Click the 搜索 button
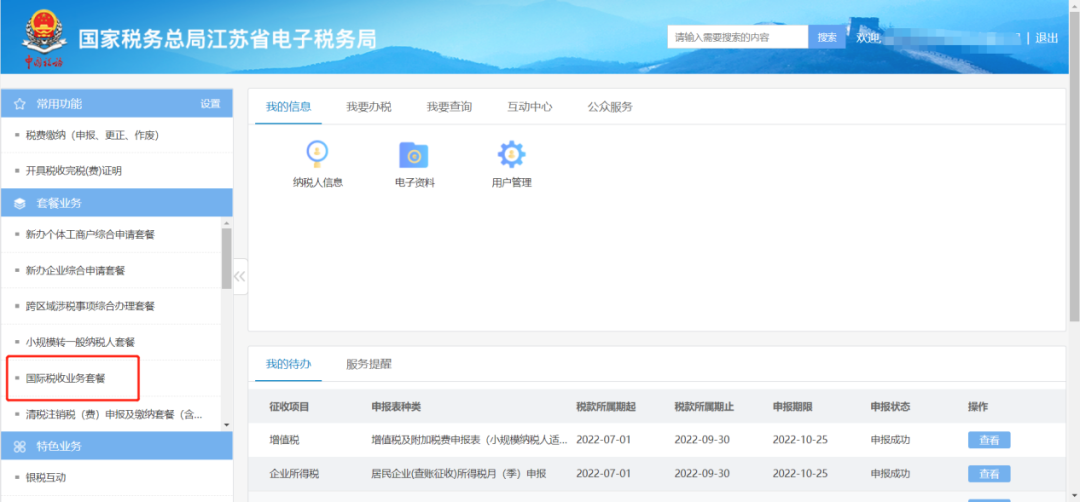Image resolution: width=1080 pixels, height=502 pixels. [x=827, y=37]
